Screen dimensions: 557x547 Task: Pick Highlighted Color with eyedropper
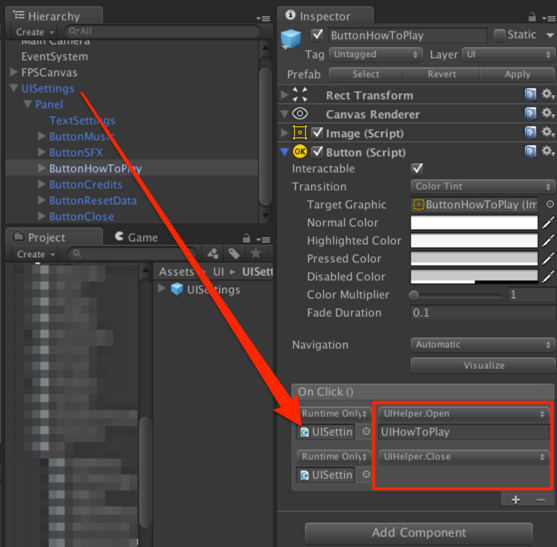point(548,240)
